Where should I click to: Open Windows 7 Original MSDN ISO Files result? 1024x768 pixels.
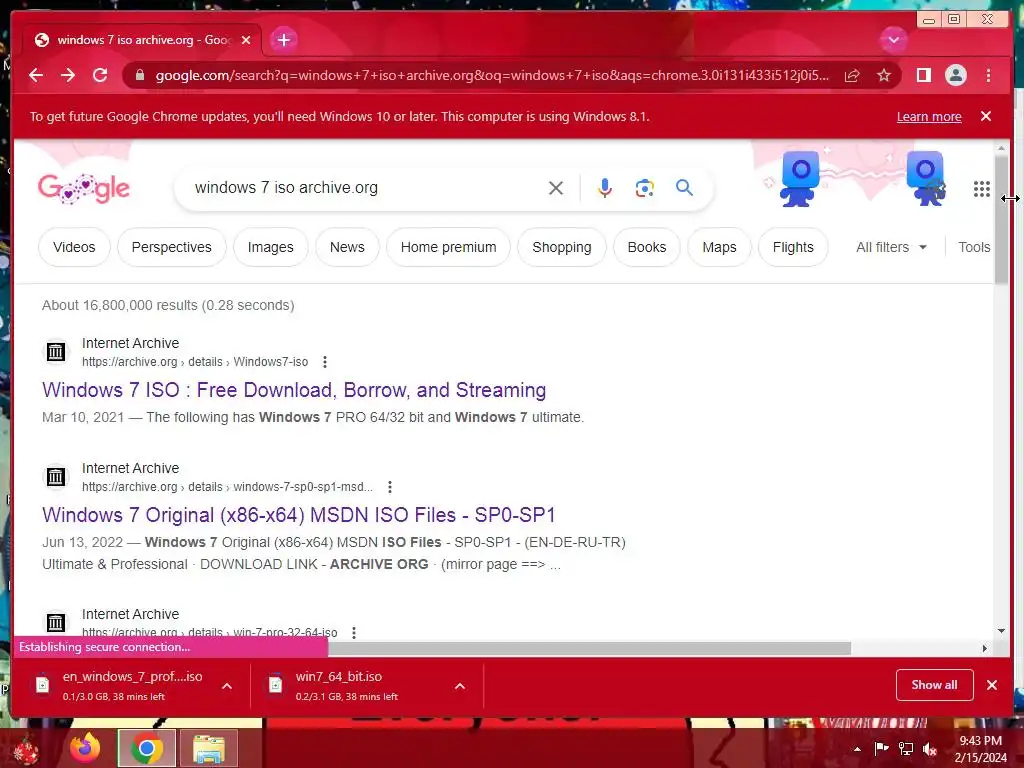[x=298, y=515]
